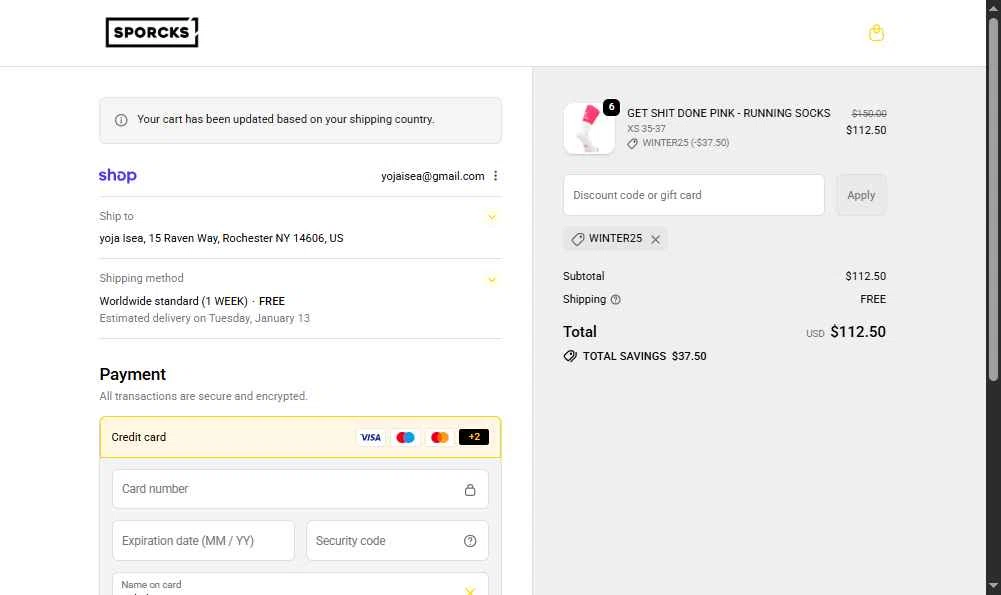Click the tag icon next to WINTER25 (-$37.50)
1001x595 pixels.
point(632,144)
